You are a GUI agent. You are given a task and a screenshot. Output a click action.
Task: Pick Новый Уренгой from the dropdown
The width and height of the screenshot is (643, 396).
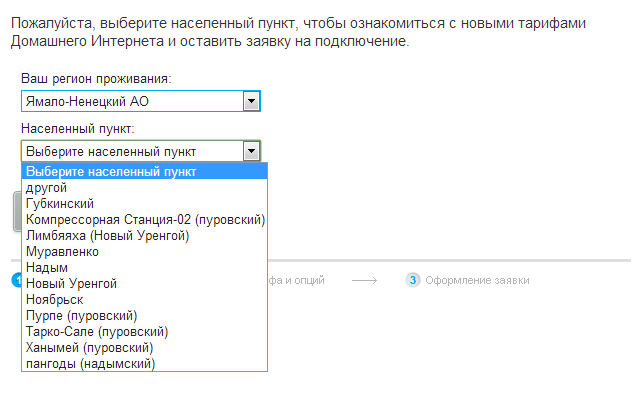[144, 283]
